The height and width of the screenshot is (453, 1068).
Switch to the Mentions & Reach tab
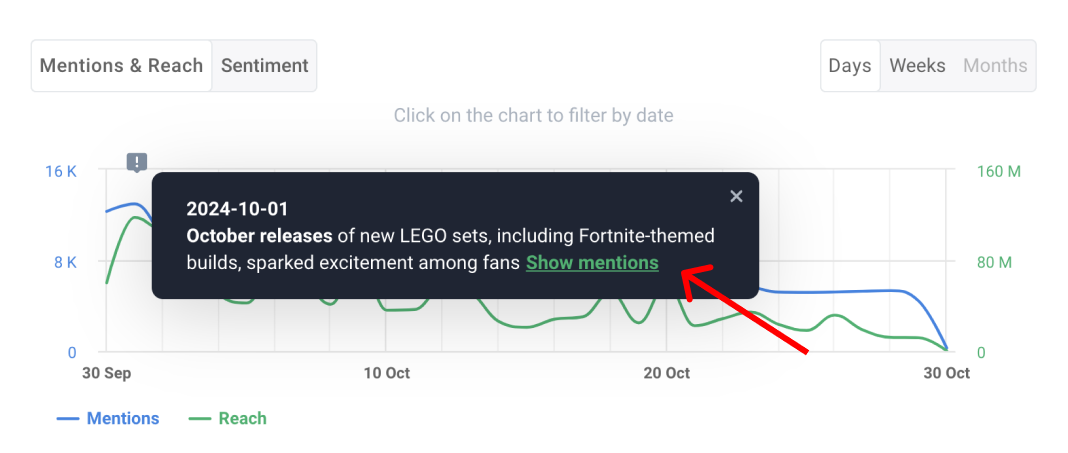click(122, 66)
